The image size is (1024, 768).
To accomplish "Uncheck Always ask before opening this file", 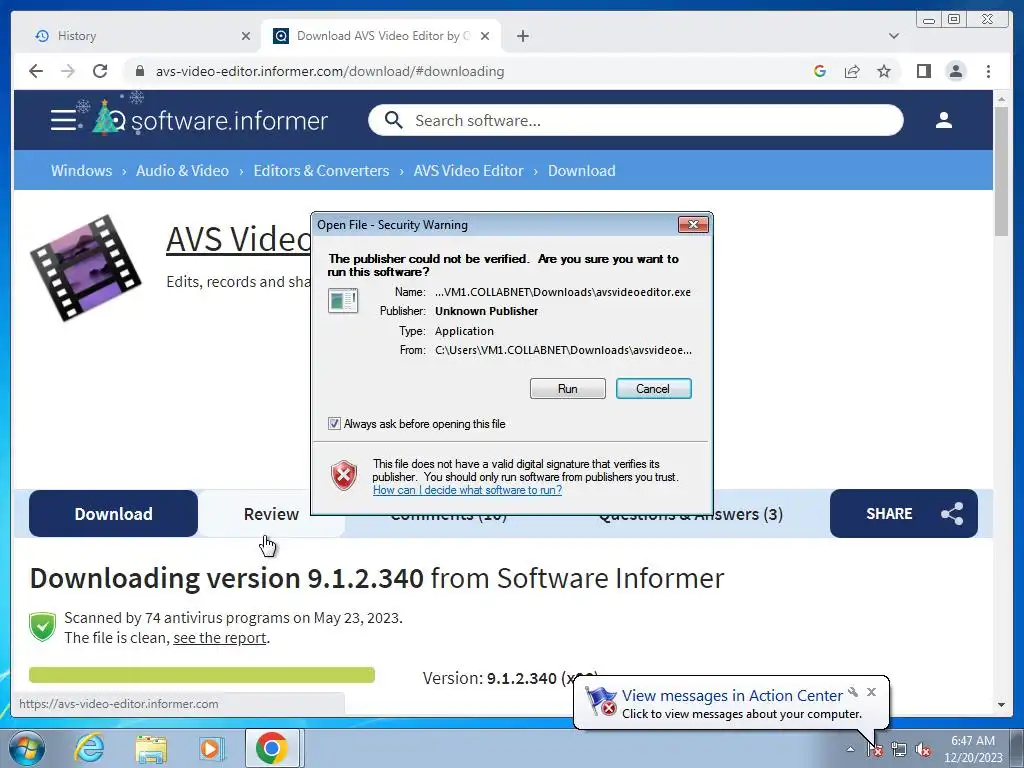I will click(334, 424).
